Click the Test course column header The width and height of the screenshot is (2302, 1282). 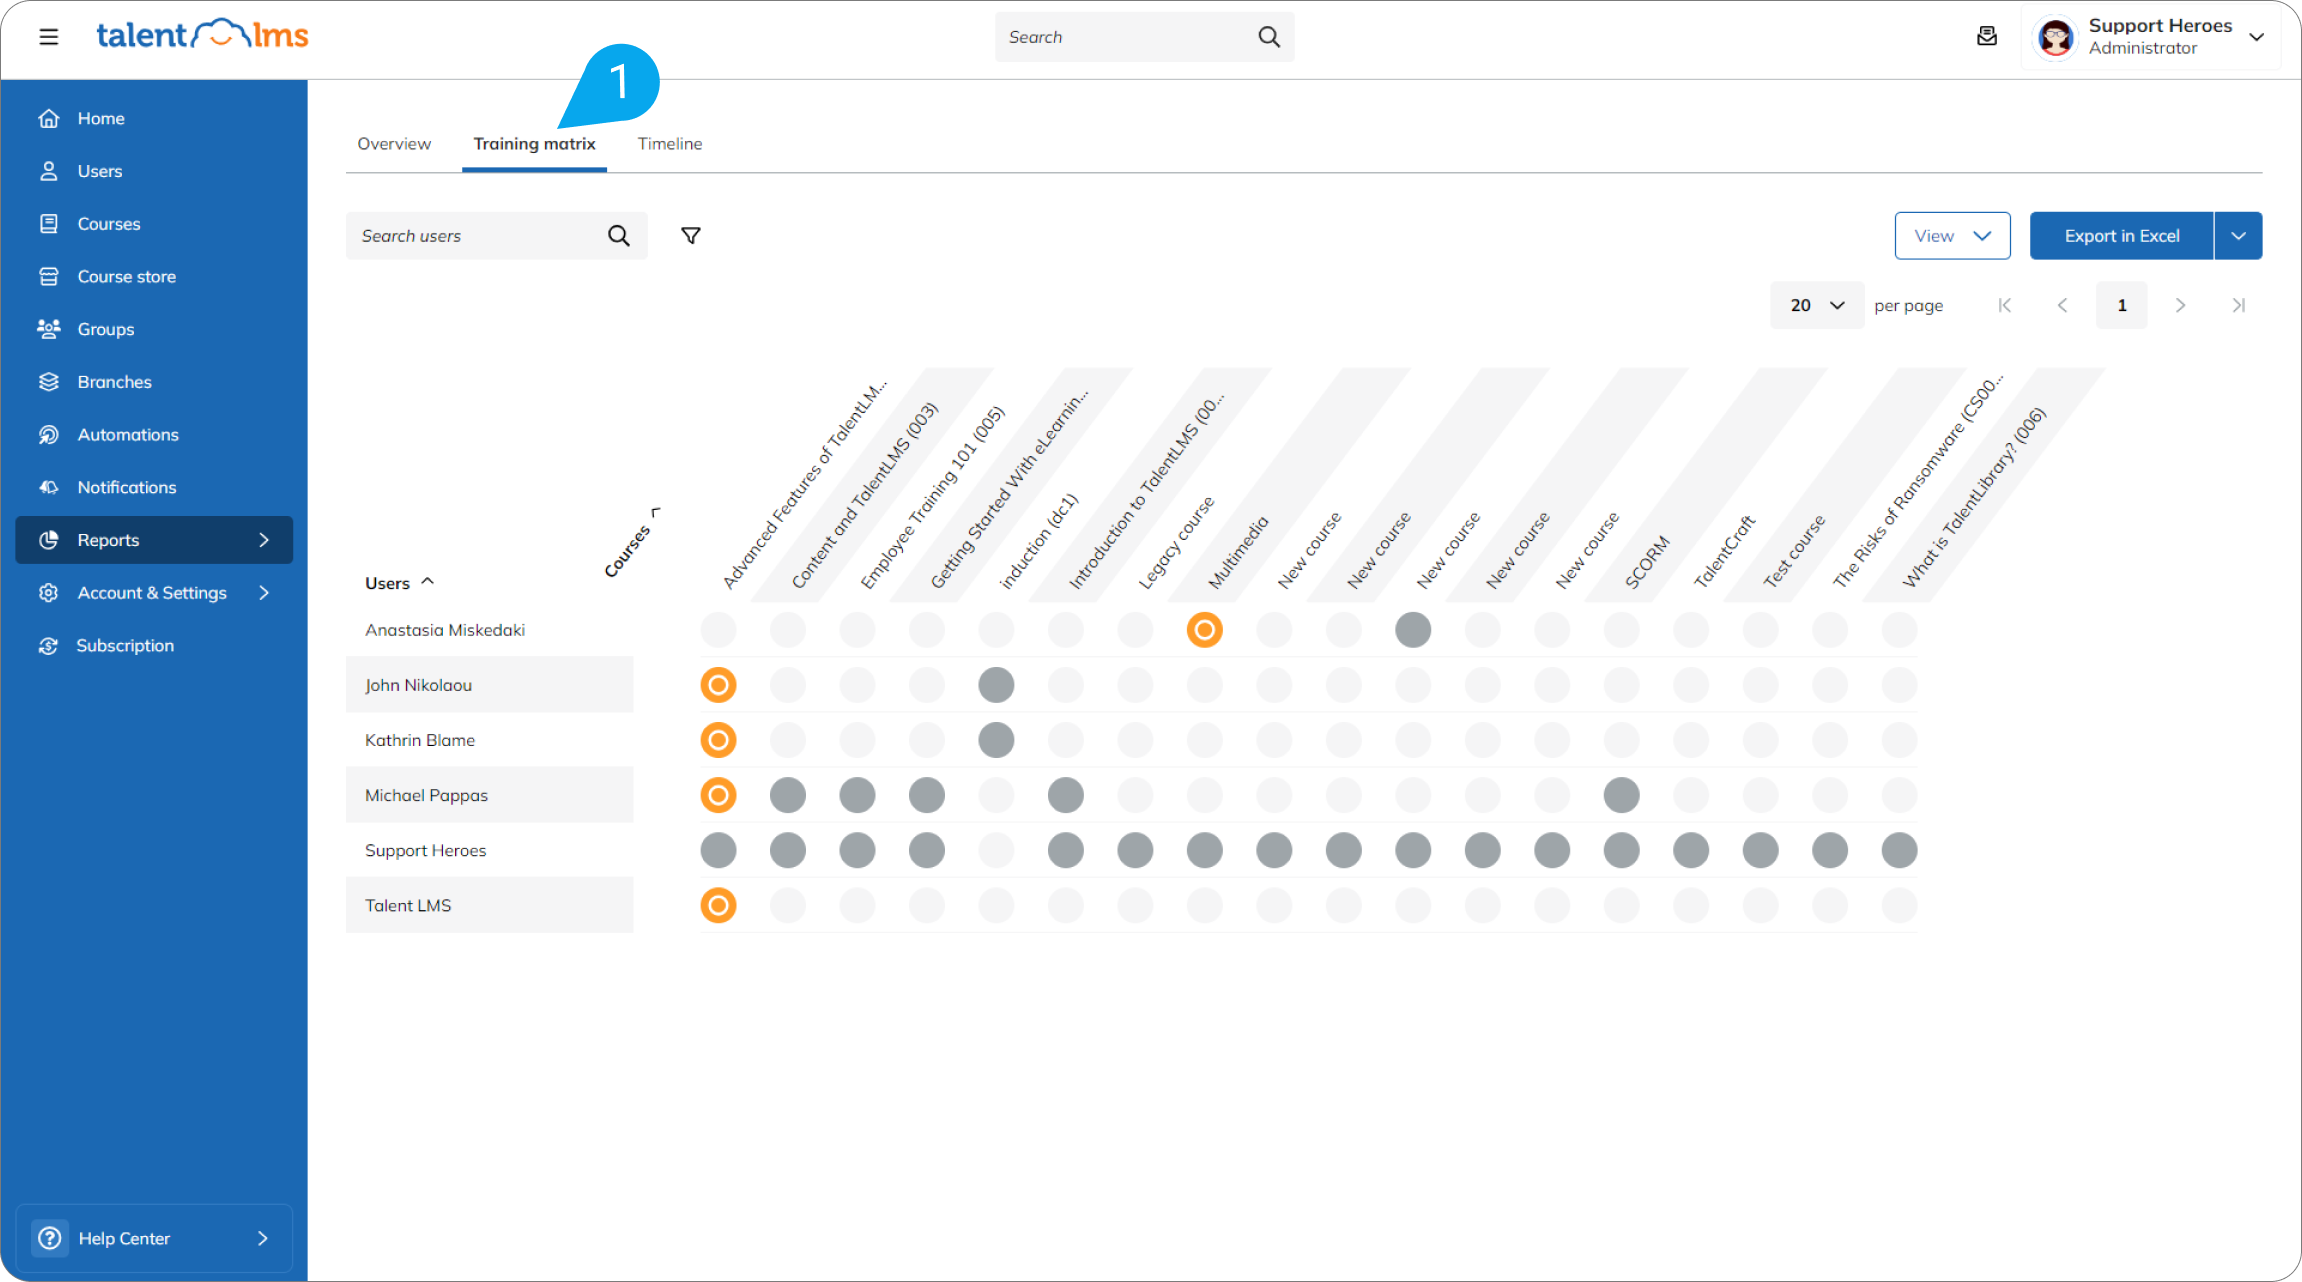click(1793, 552)
